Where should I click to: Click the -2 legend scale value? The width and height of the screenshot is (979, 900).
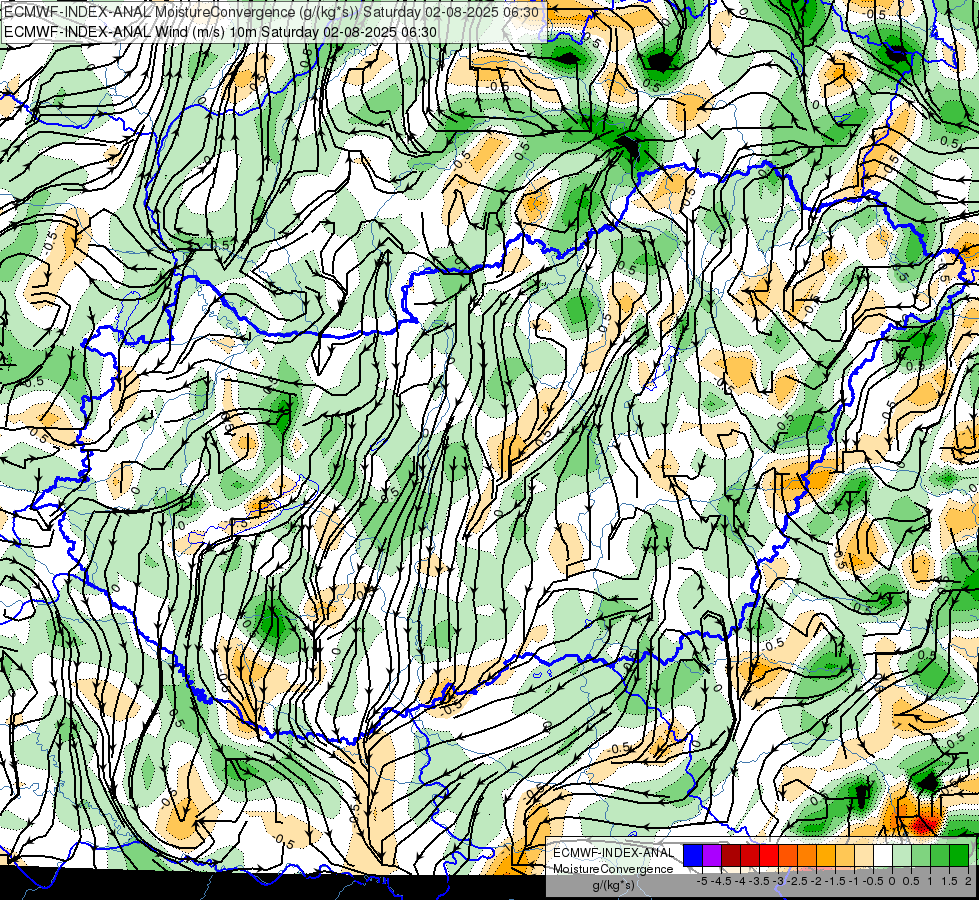pos(816,881)
